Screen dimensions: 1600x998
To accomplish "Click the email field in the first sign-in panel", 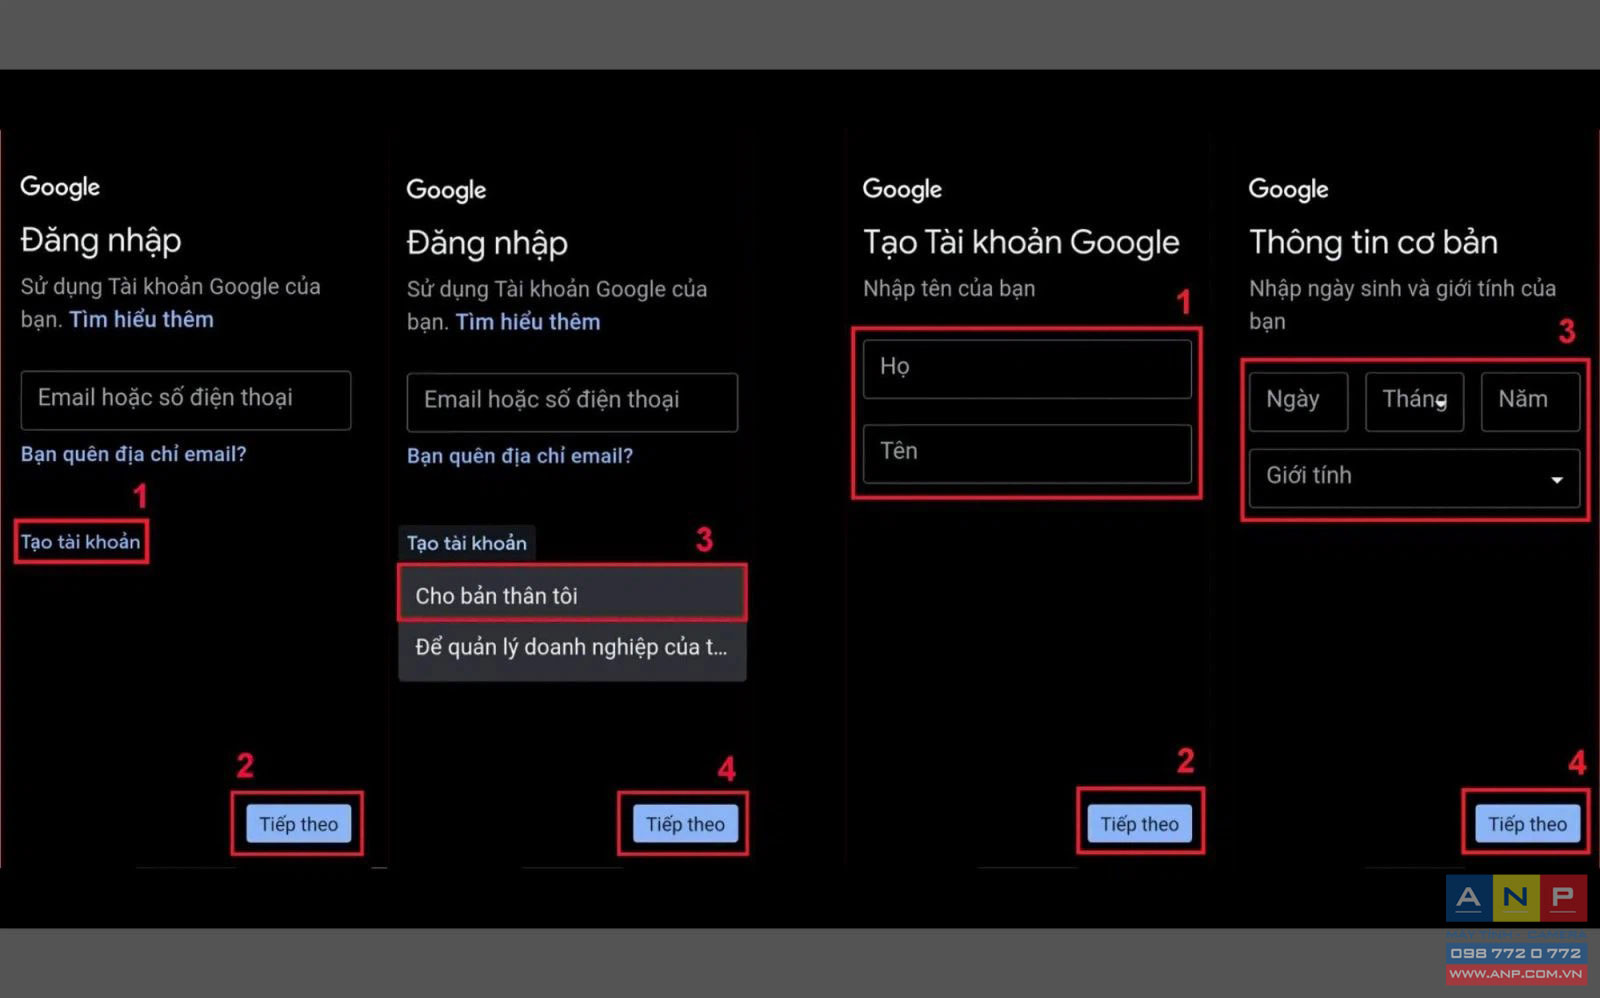I will [x=186, y=400].
